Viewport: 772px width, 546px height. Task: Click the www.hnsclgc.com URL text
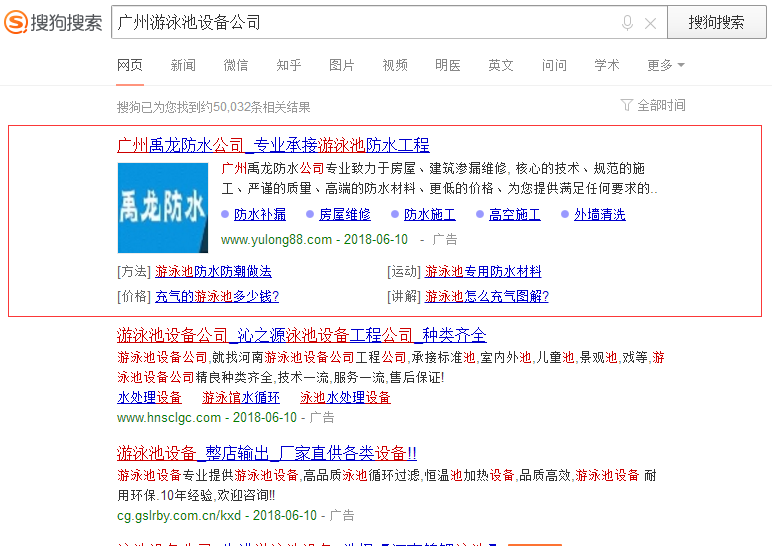point(169,418)
